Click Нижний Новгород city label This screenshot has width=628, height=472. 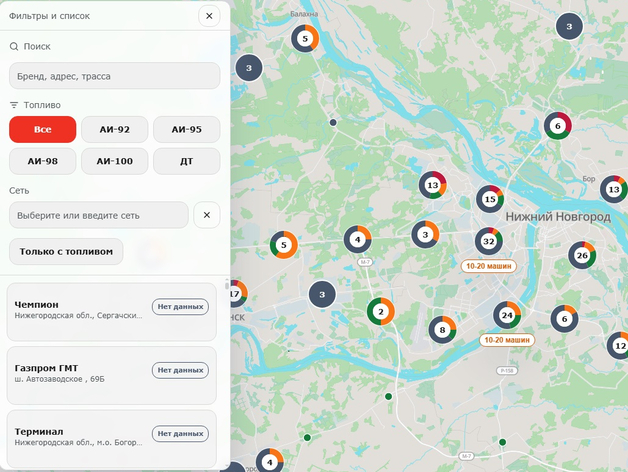558,217
